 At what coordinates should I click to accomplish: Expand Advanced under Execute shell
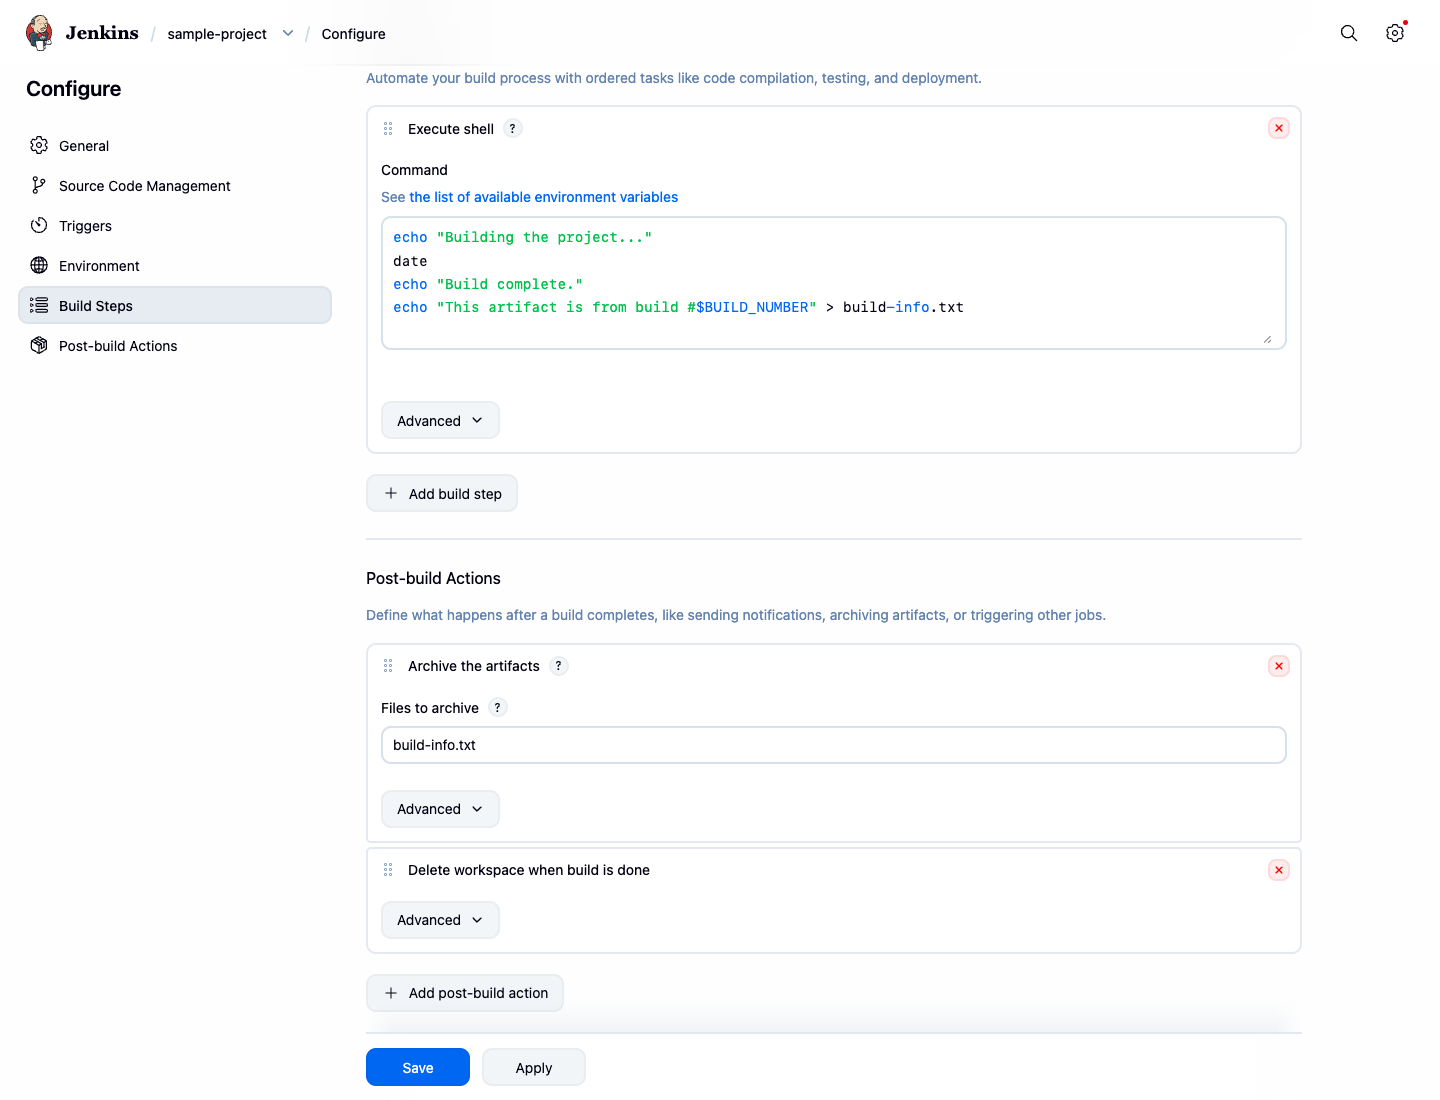[440, 421]
